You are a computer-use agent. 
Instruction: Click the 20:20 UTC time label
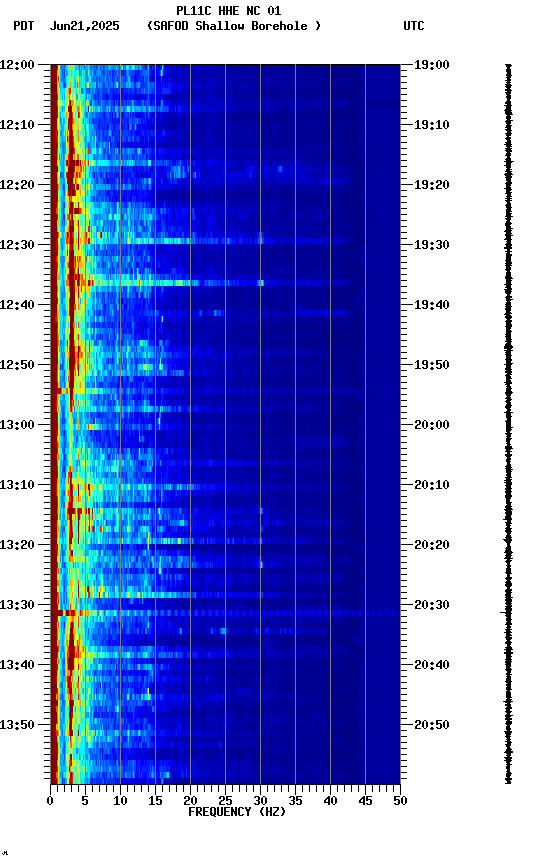coord(432,546)
